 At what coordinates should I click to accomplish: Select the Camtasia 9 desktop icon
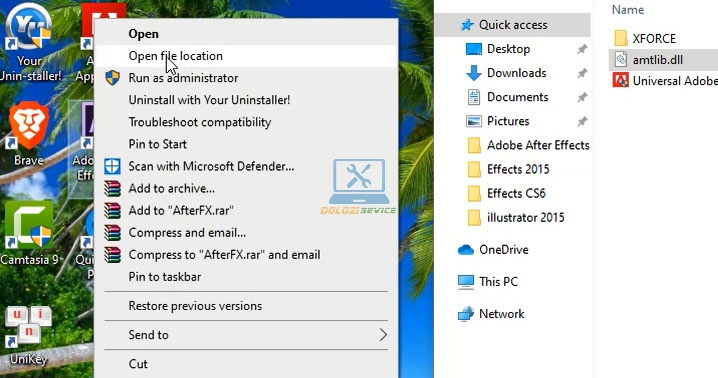click(29, 233)
